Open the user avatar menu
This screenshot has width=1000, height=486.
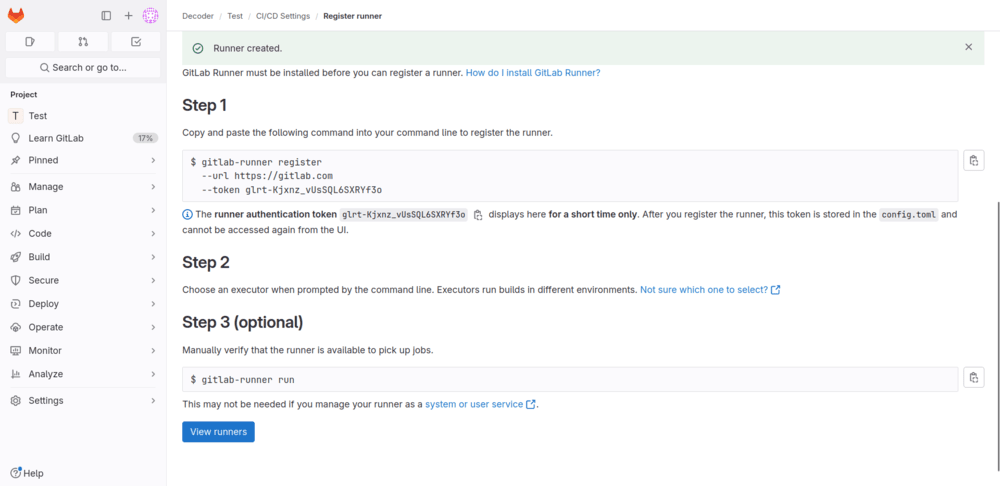point(150,16)
